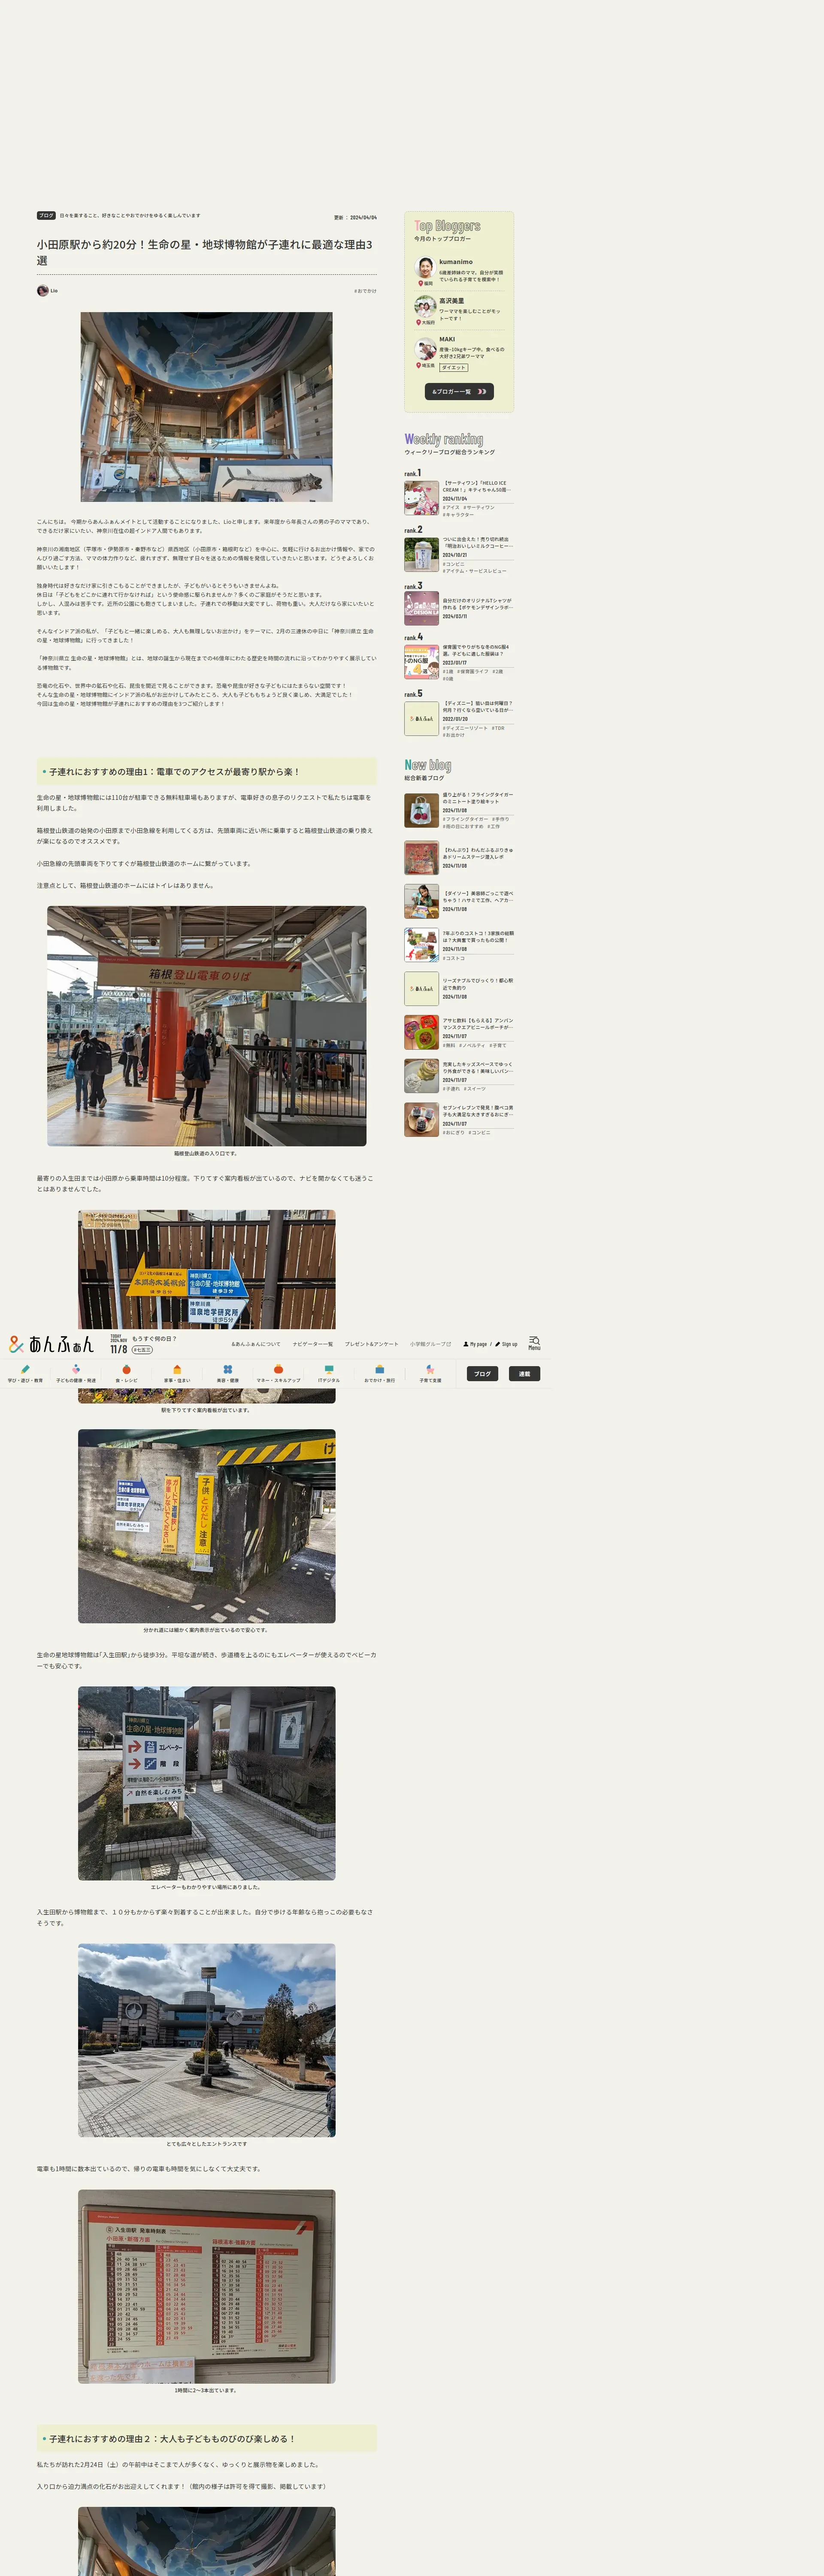Open わんぷり ドリームステージ article title
The image size is (824, 2576).
478,853
